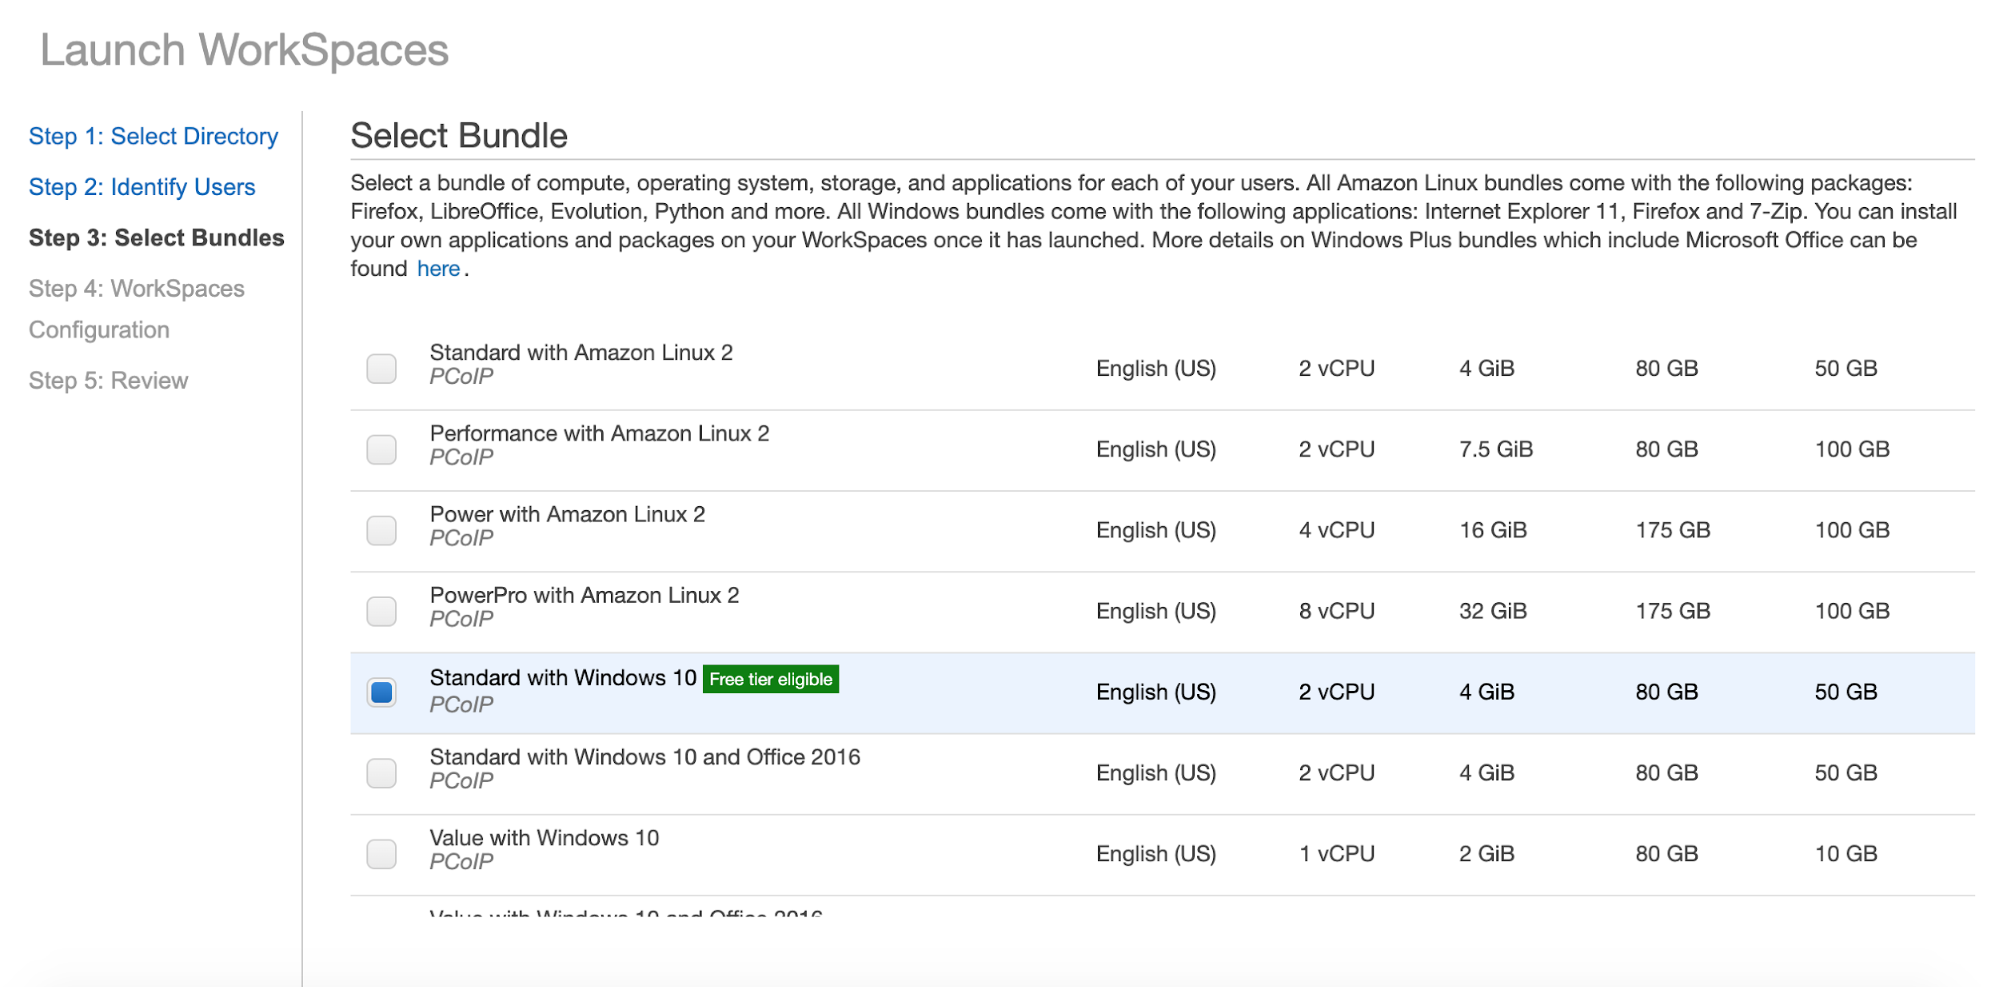
Task: Go to Step 1: Select Directory
Action: tap(153, 136)
